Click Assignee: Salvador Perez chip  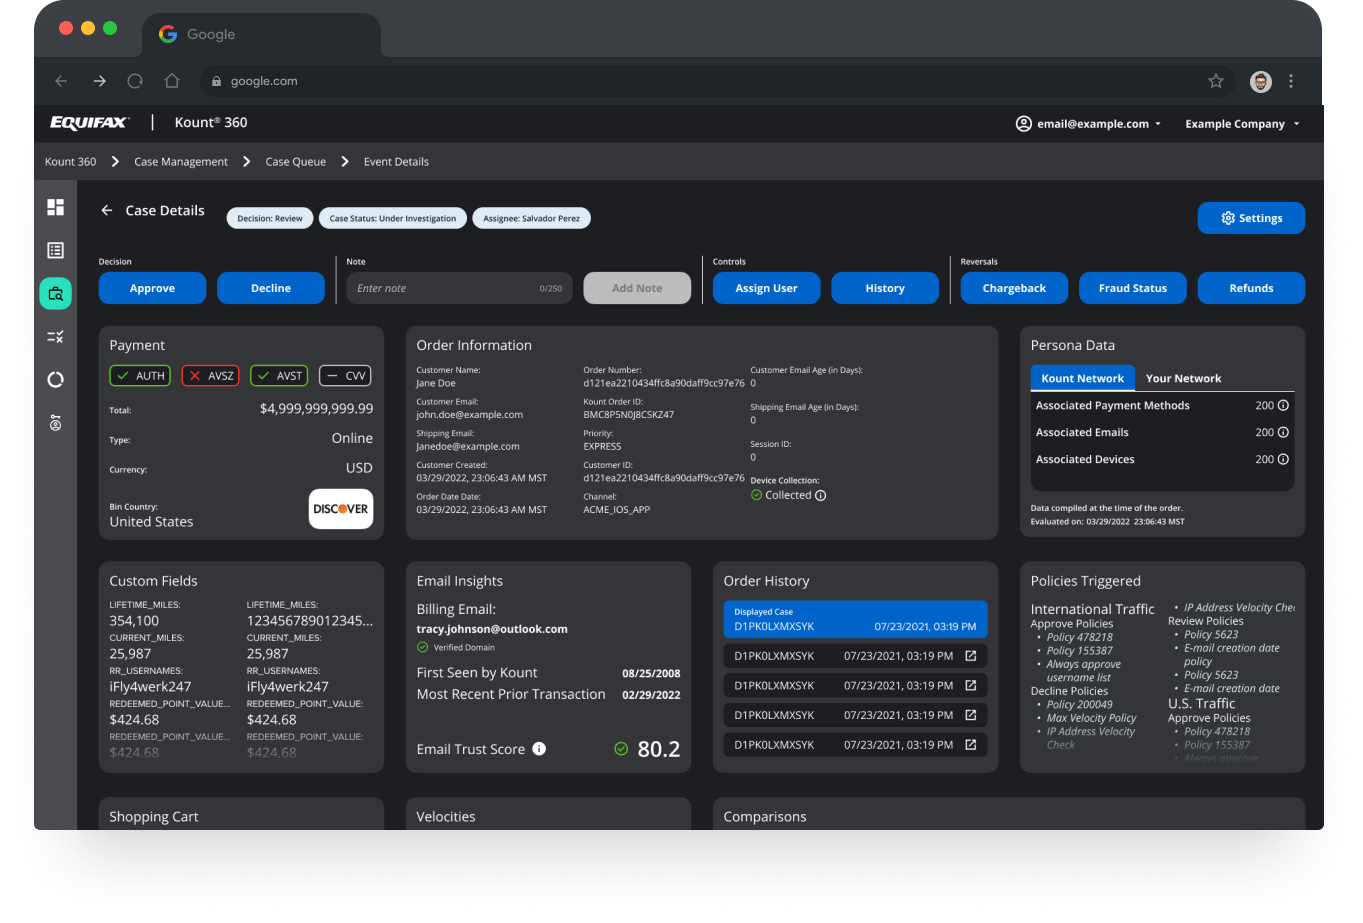pyautogui.click(x=531, y=218)
